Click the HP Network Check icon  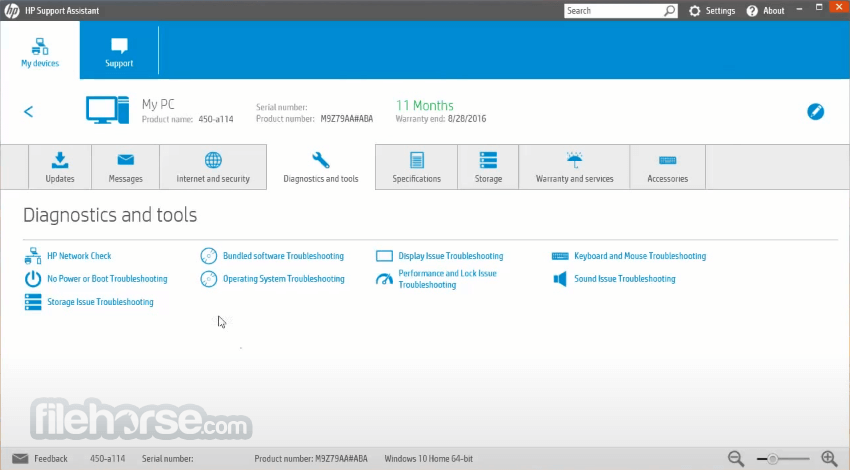[33, 256]
